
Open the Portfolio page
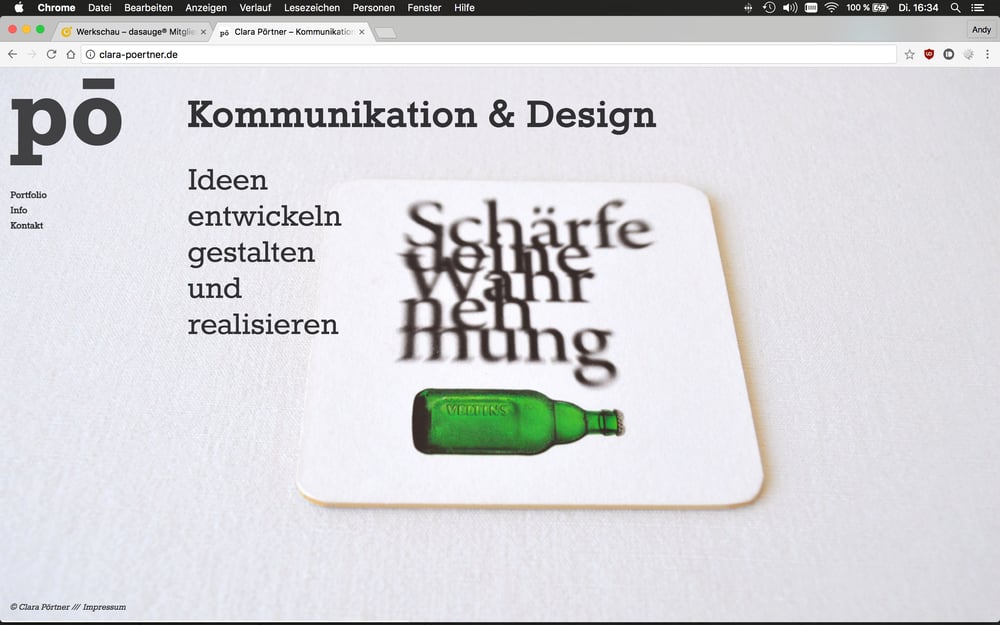[28, 195]
